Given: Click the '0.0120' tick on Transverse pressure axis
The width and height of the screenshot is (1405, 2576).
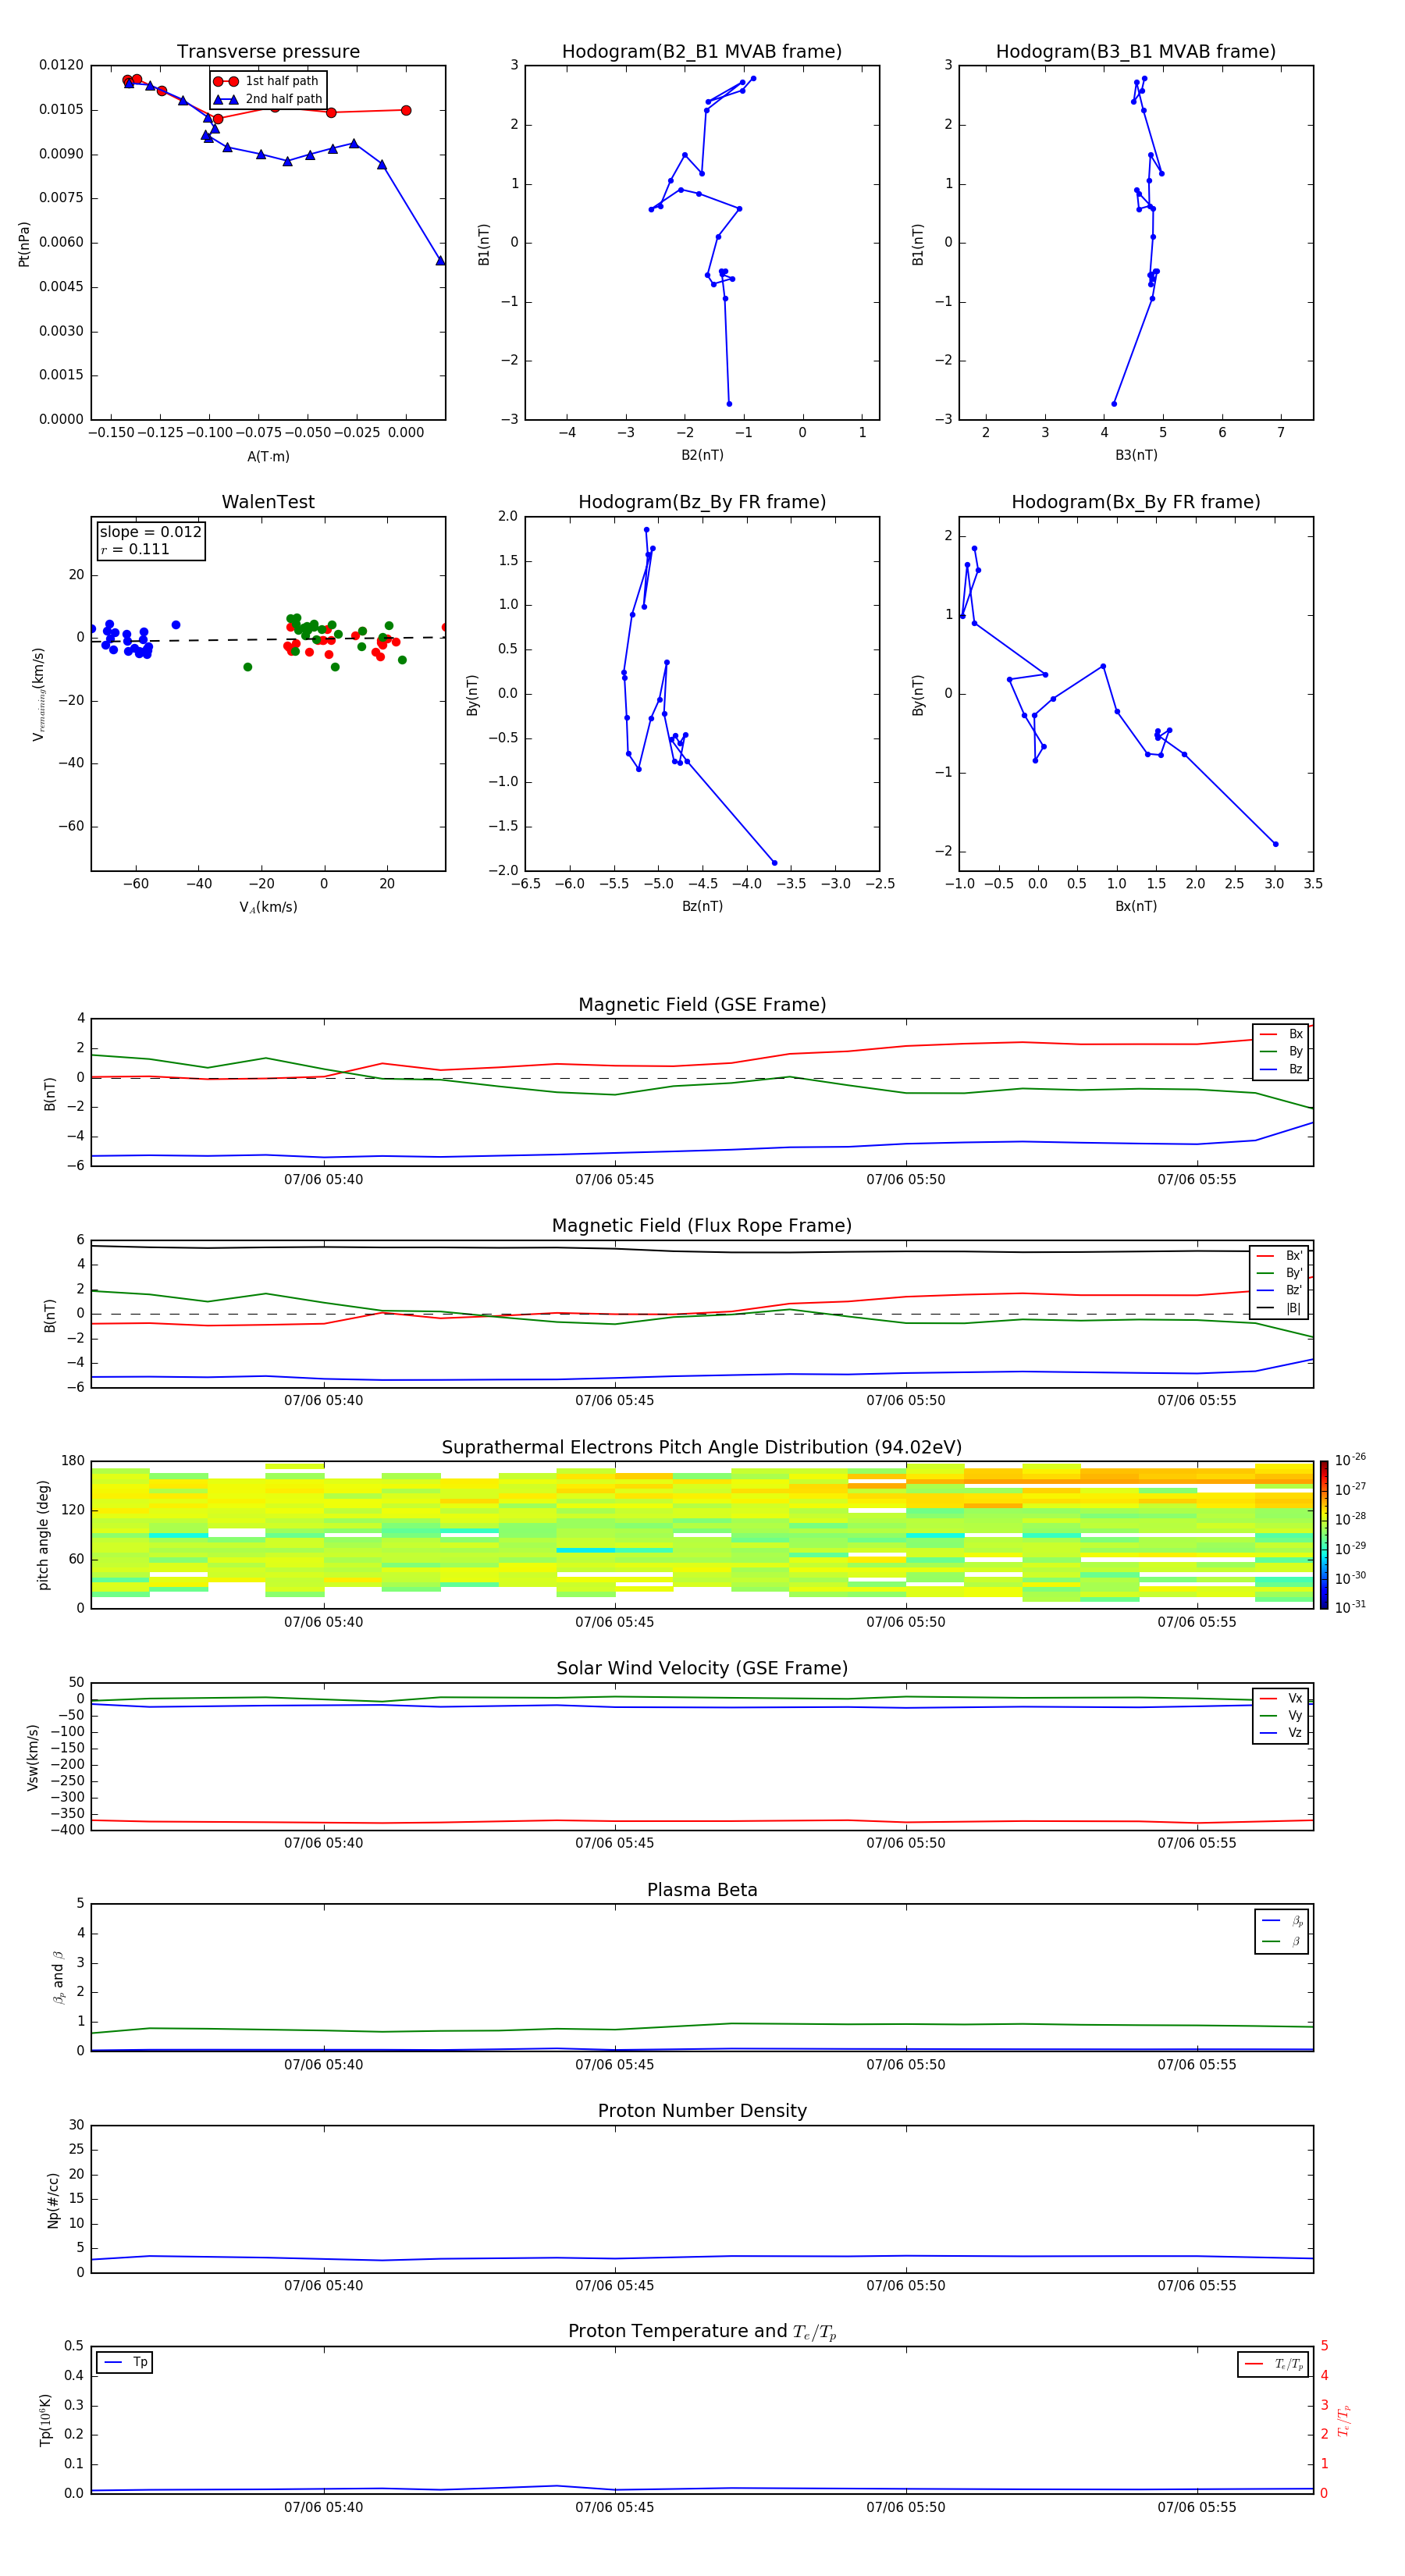Looking at the screenshot, I should pyautogui.click(x=61, y=65).
